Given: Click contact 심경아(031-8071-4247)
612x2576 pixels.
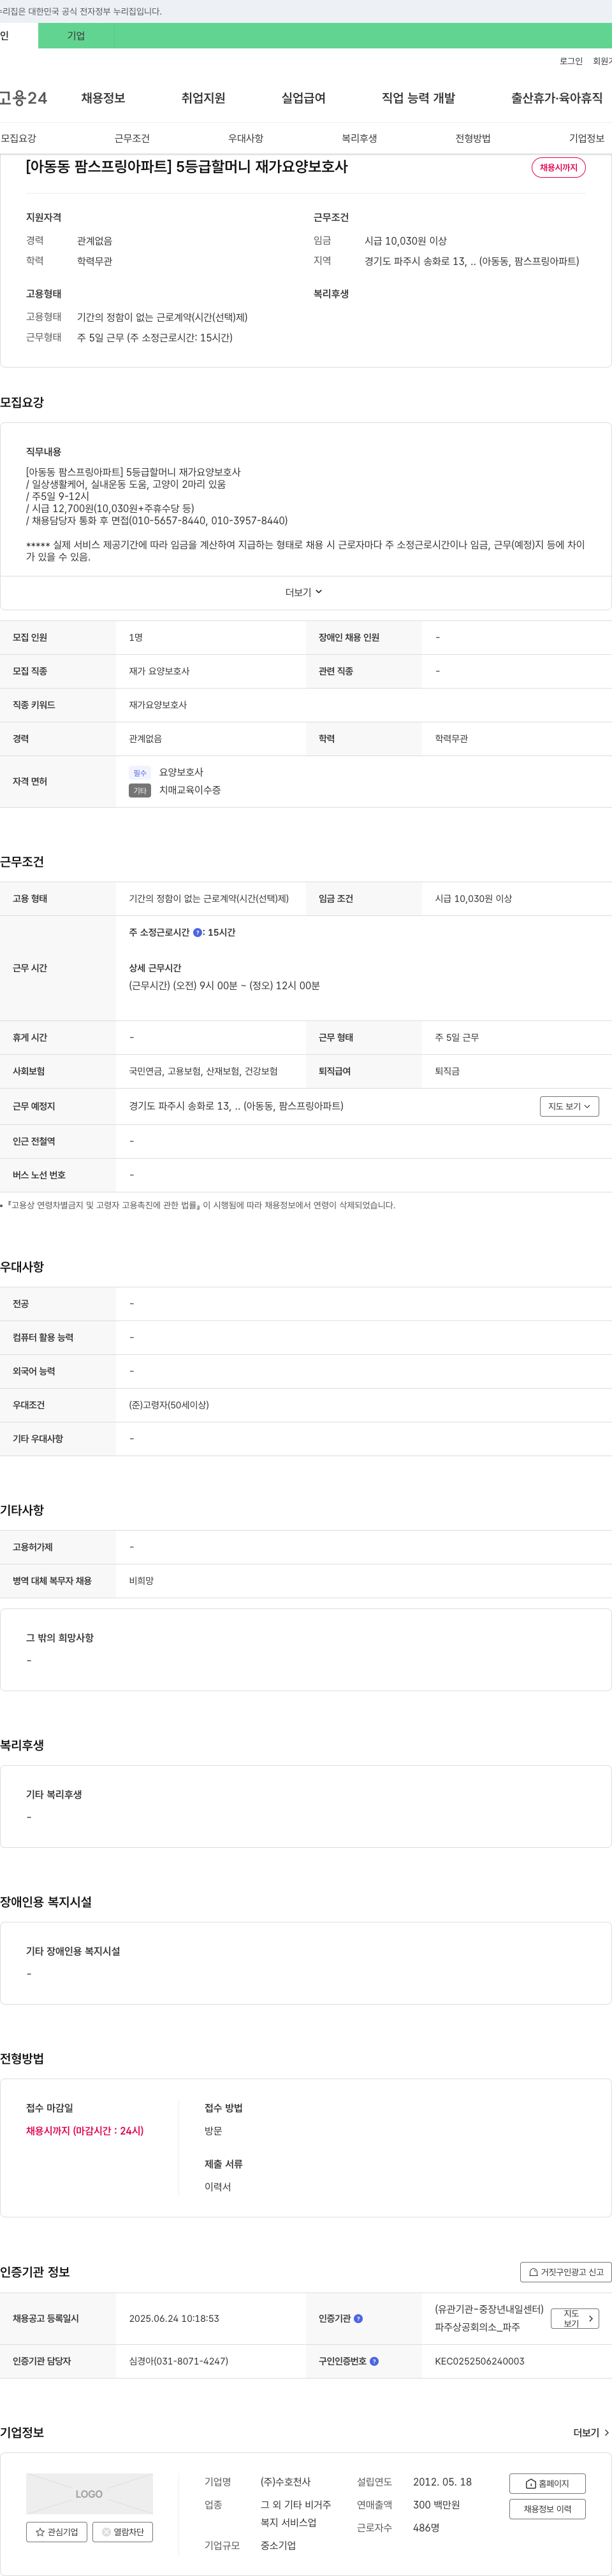Looking at the screenshot, I should tap(178, 2361).
